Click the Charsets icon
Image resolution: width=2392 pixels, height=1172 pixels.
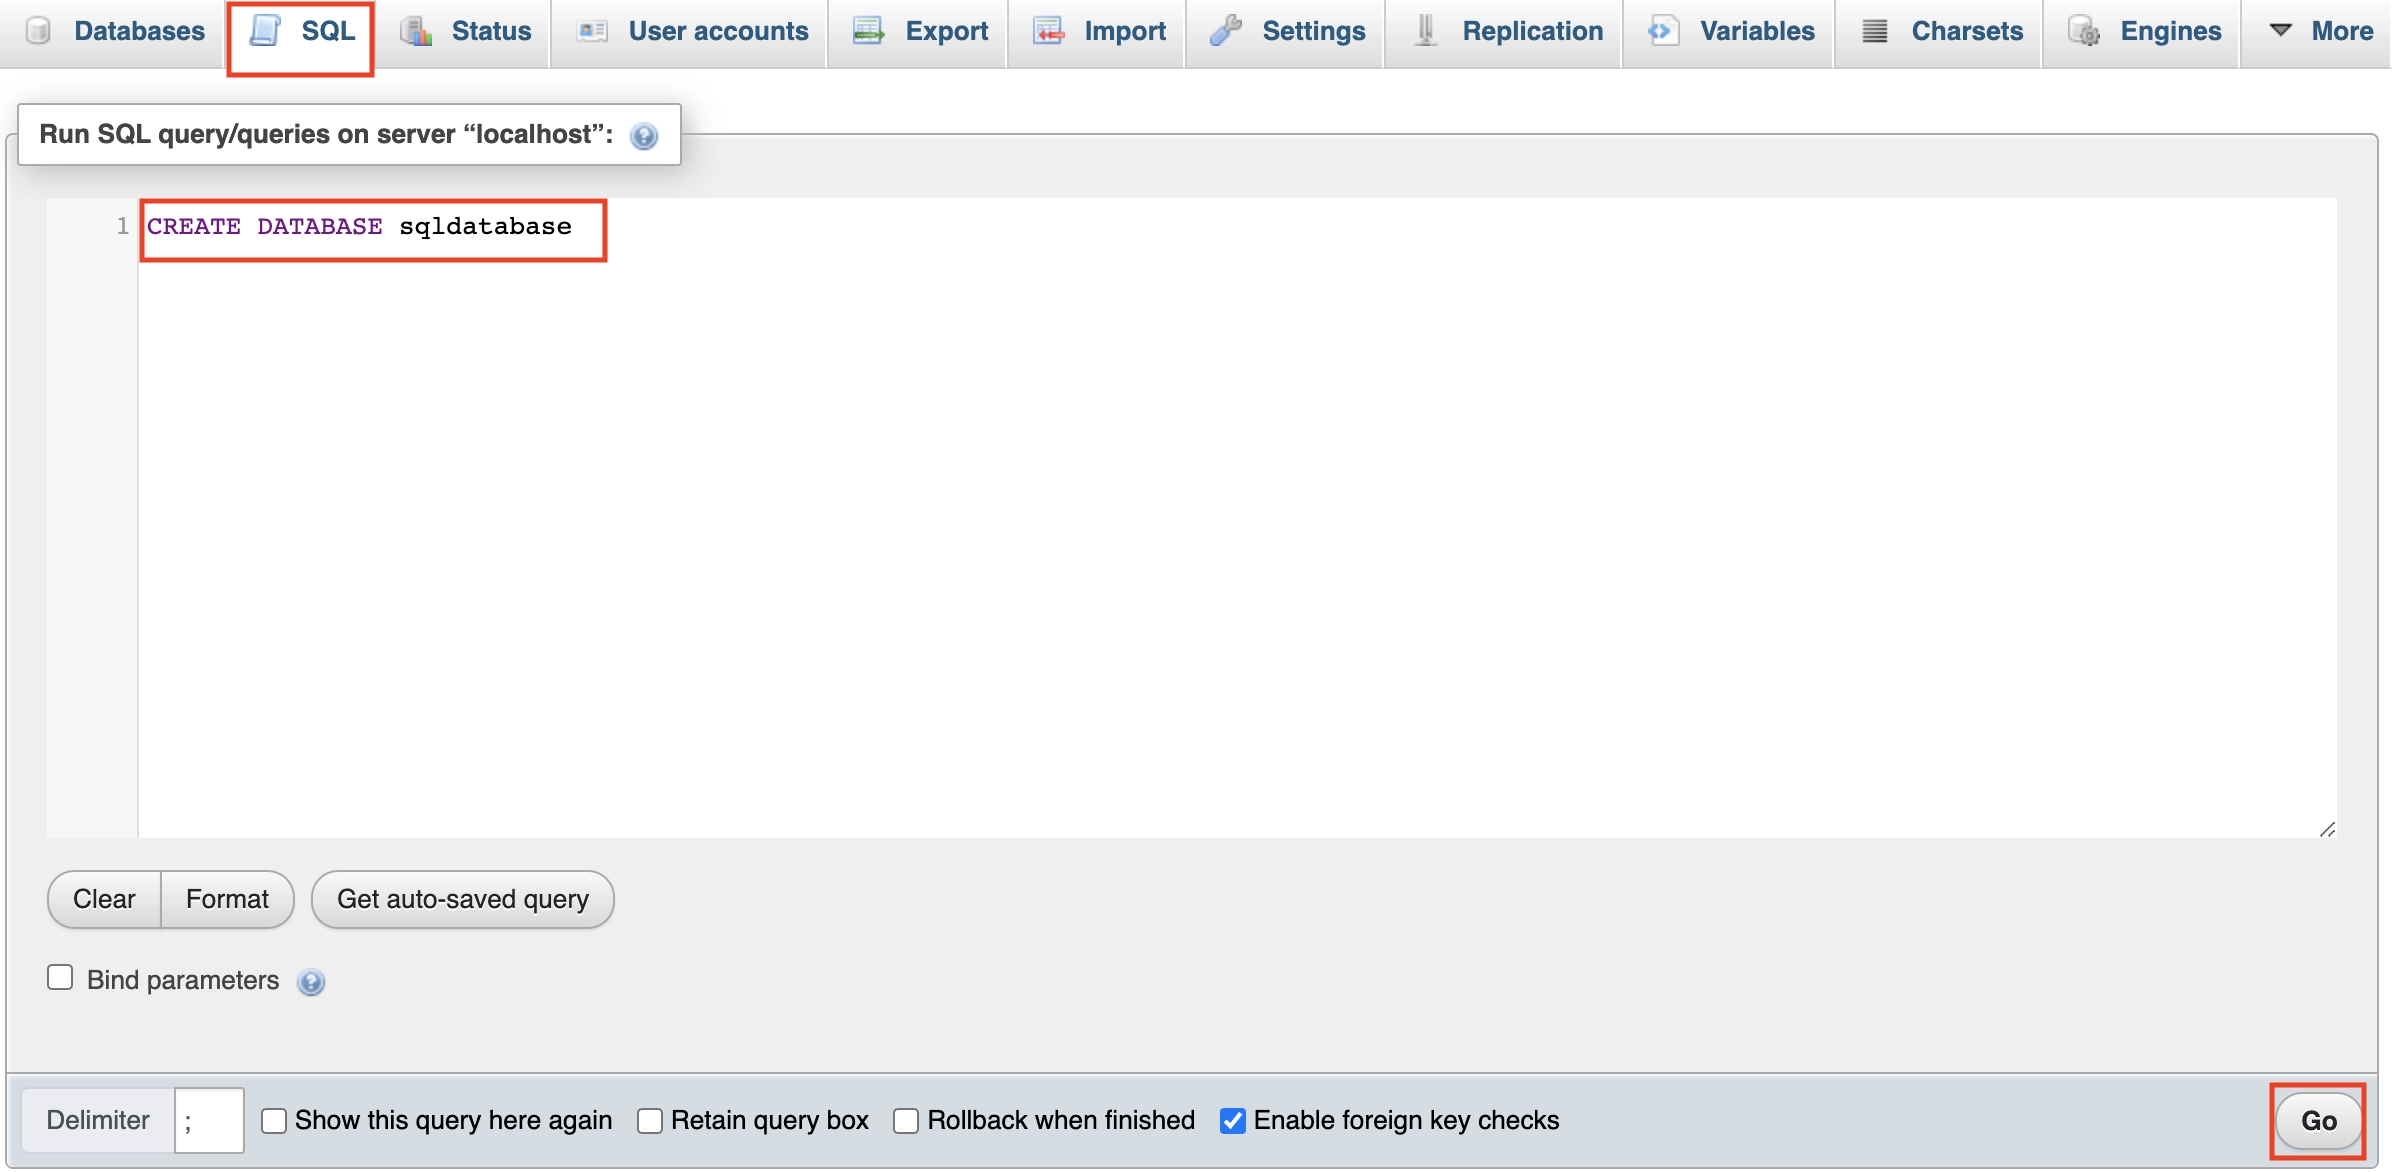pyautogui.click(x=1873, y=31)
